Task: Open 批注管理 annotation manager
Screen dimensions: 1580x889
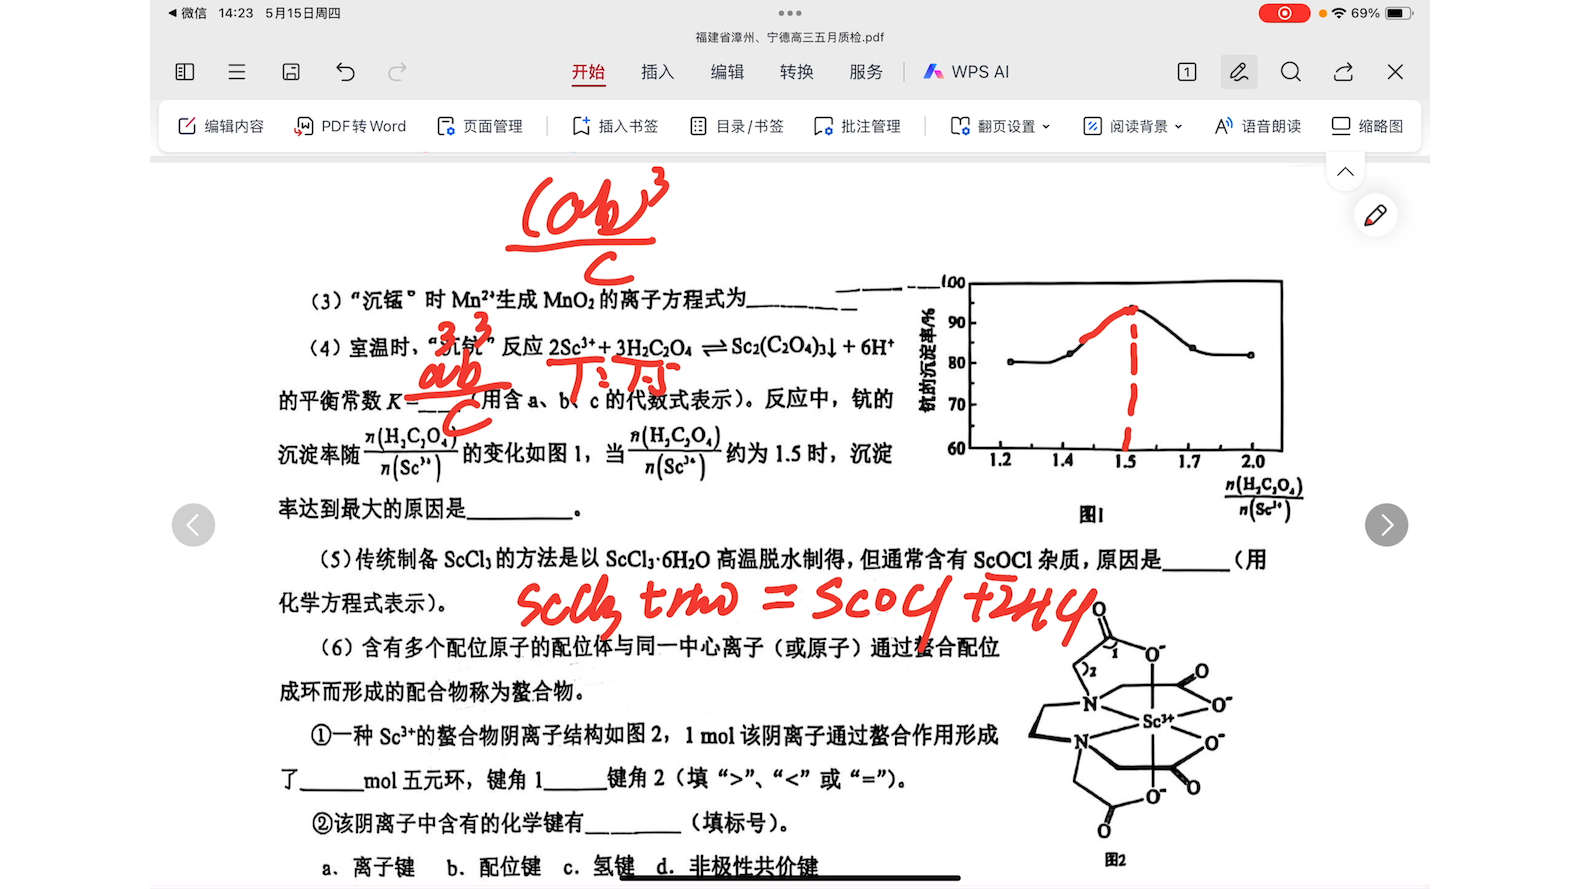Action: click(858, 126)
